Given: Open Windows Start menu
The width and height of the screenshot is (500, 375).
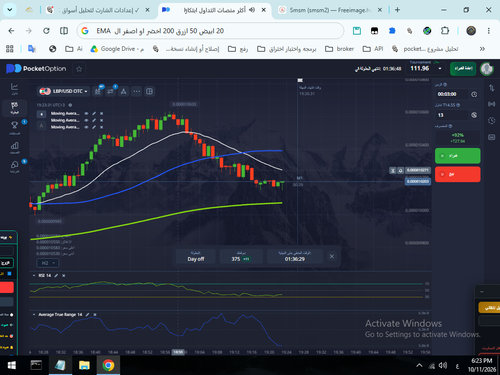Looking at the screenshot, I should (x=12, y=366).
